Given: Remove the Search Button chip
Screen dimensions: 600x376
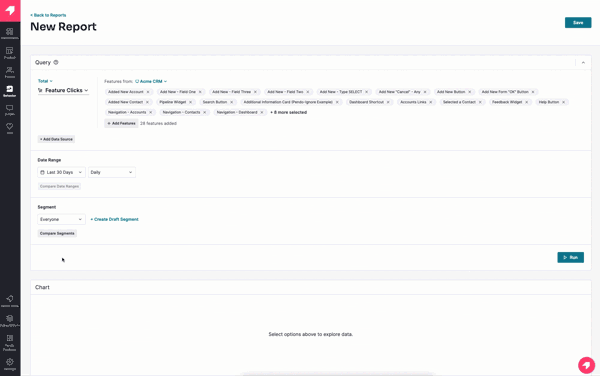Looking at the screenshot, I should (232, 102).
